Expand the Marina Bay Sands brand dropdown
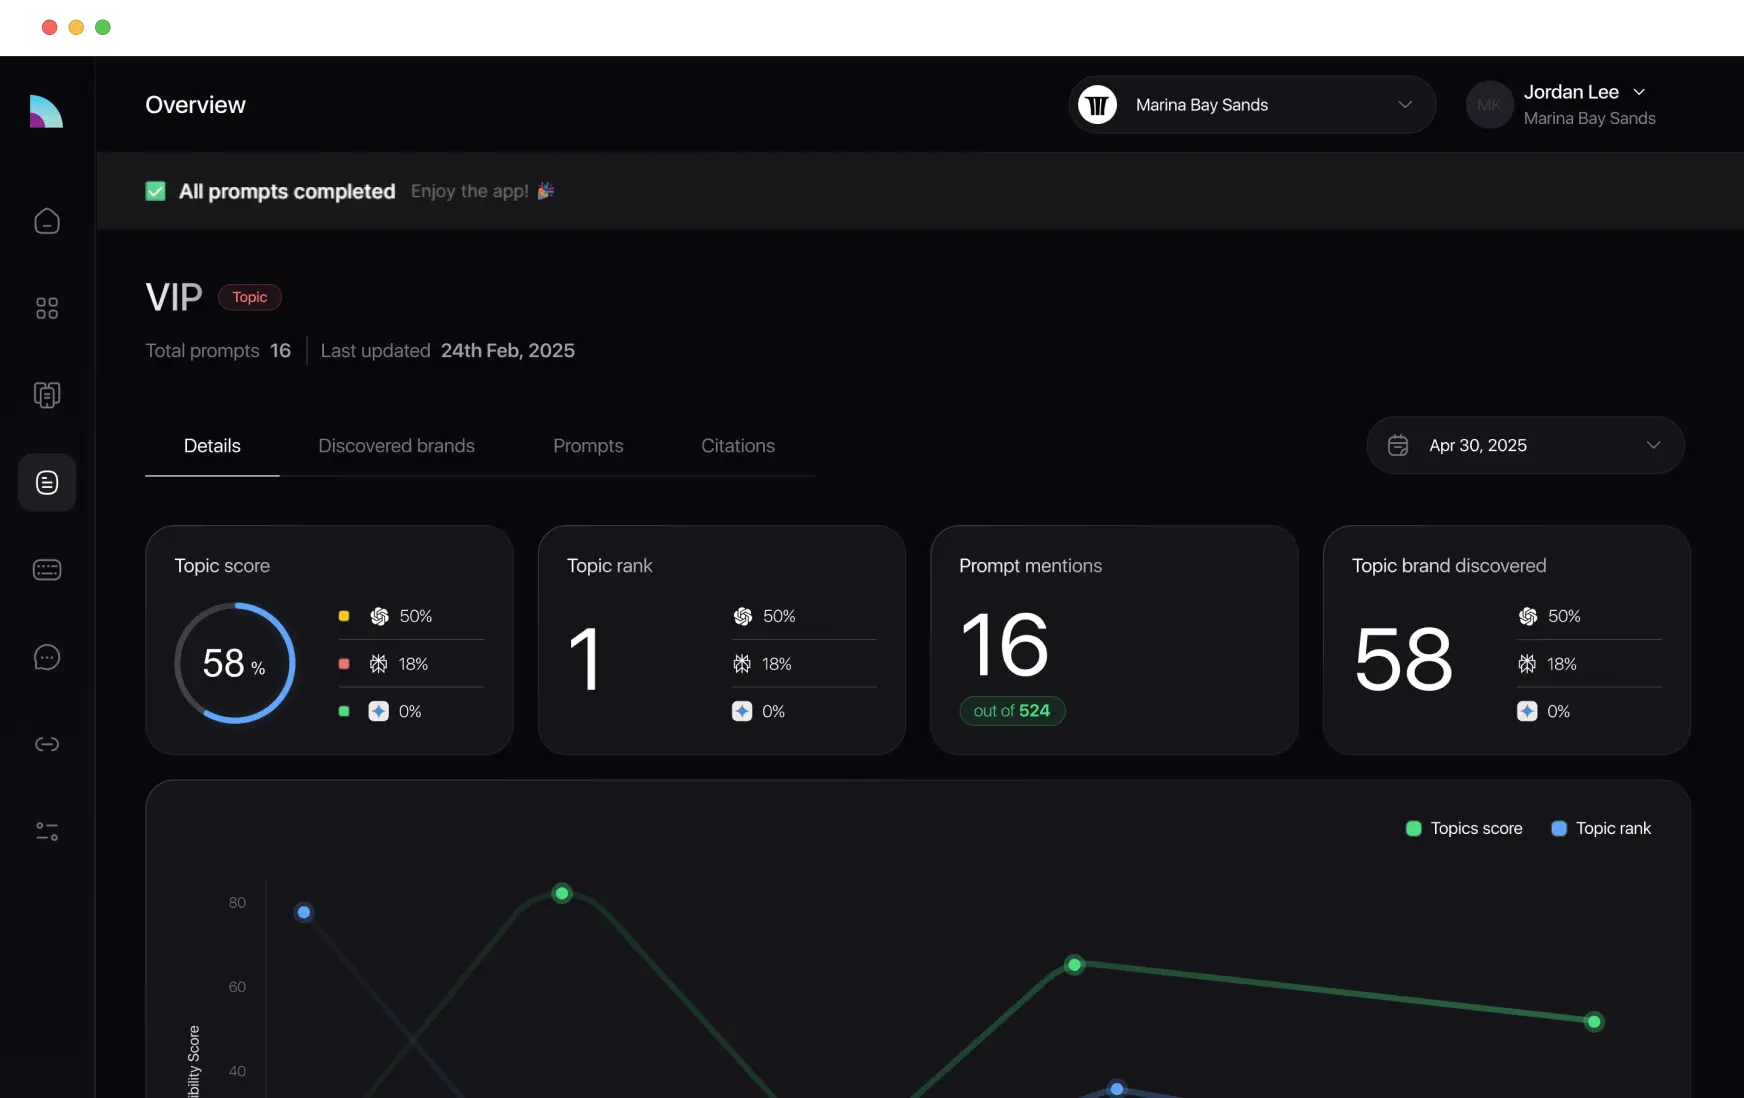 [1252, 105]
